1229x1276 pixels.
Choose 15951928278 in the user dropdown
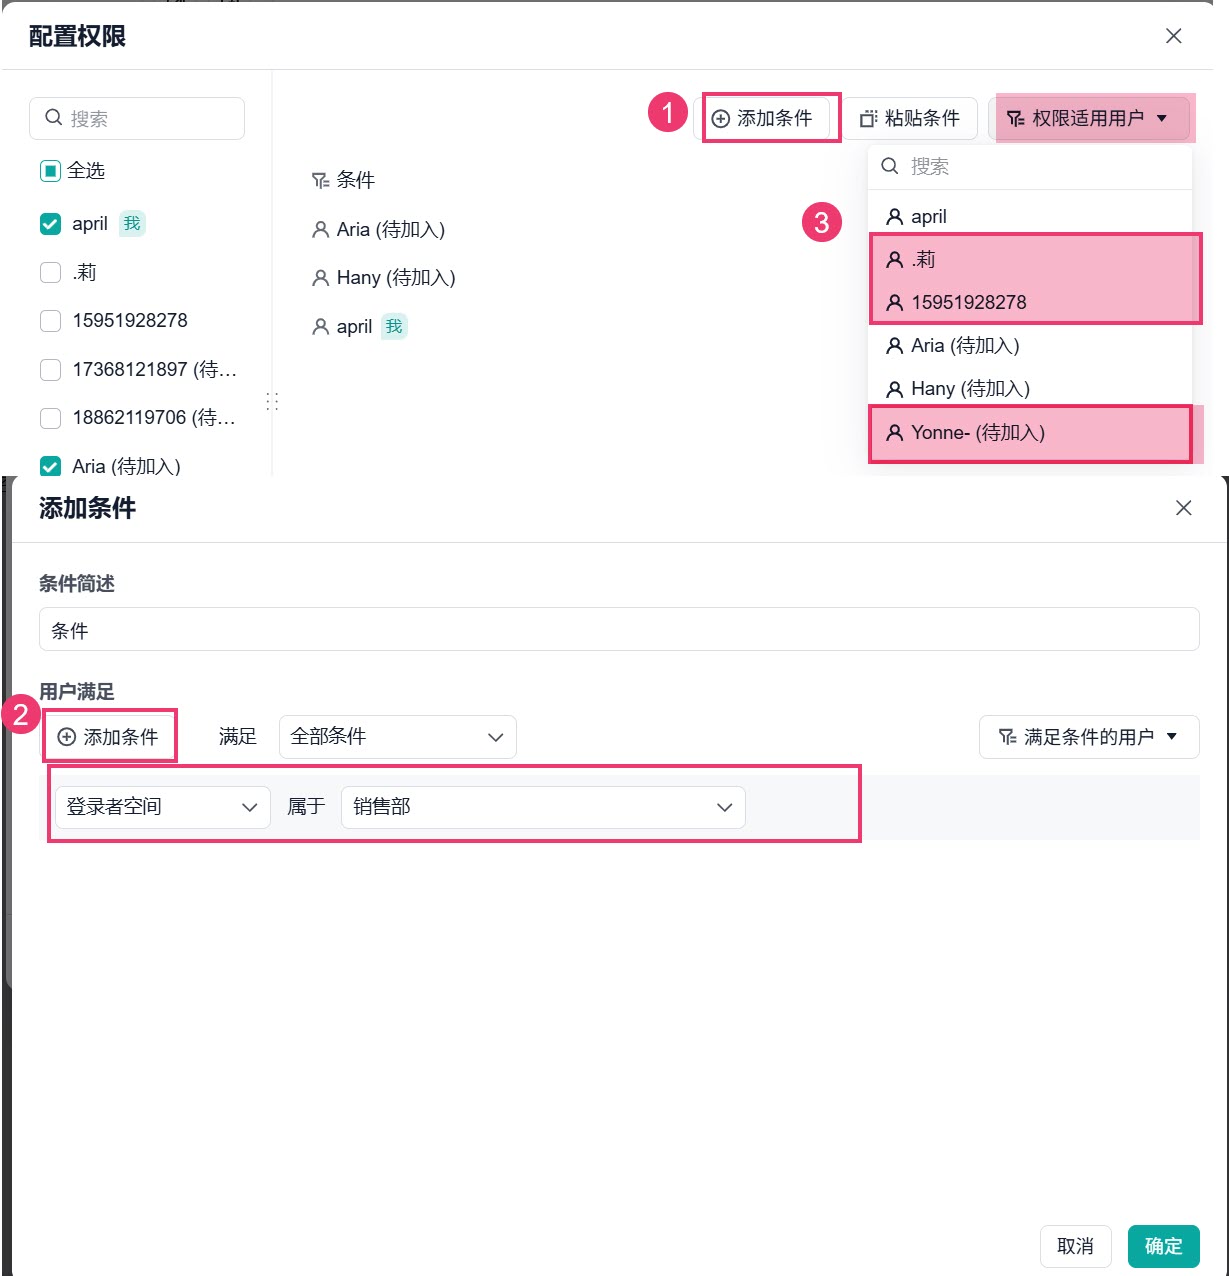coord(1030,302)
